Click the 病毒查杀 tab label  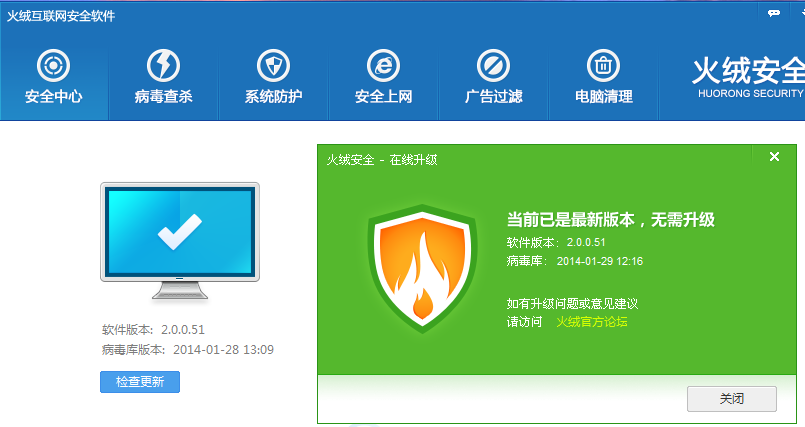[163, 97]
